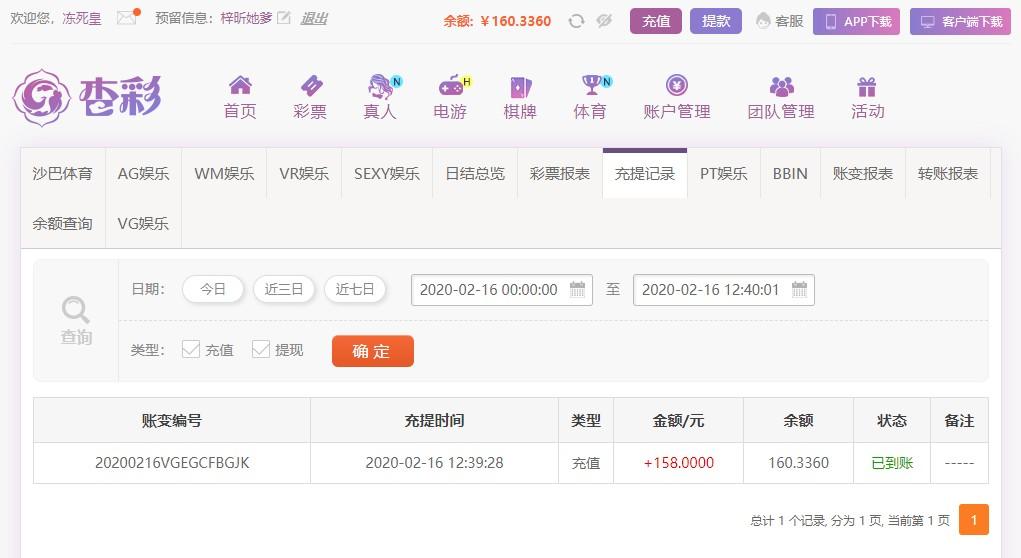Click the start date field 2020-02-16 00:00:00

click(x=501, y=290)
